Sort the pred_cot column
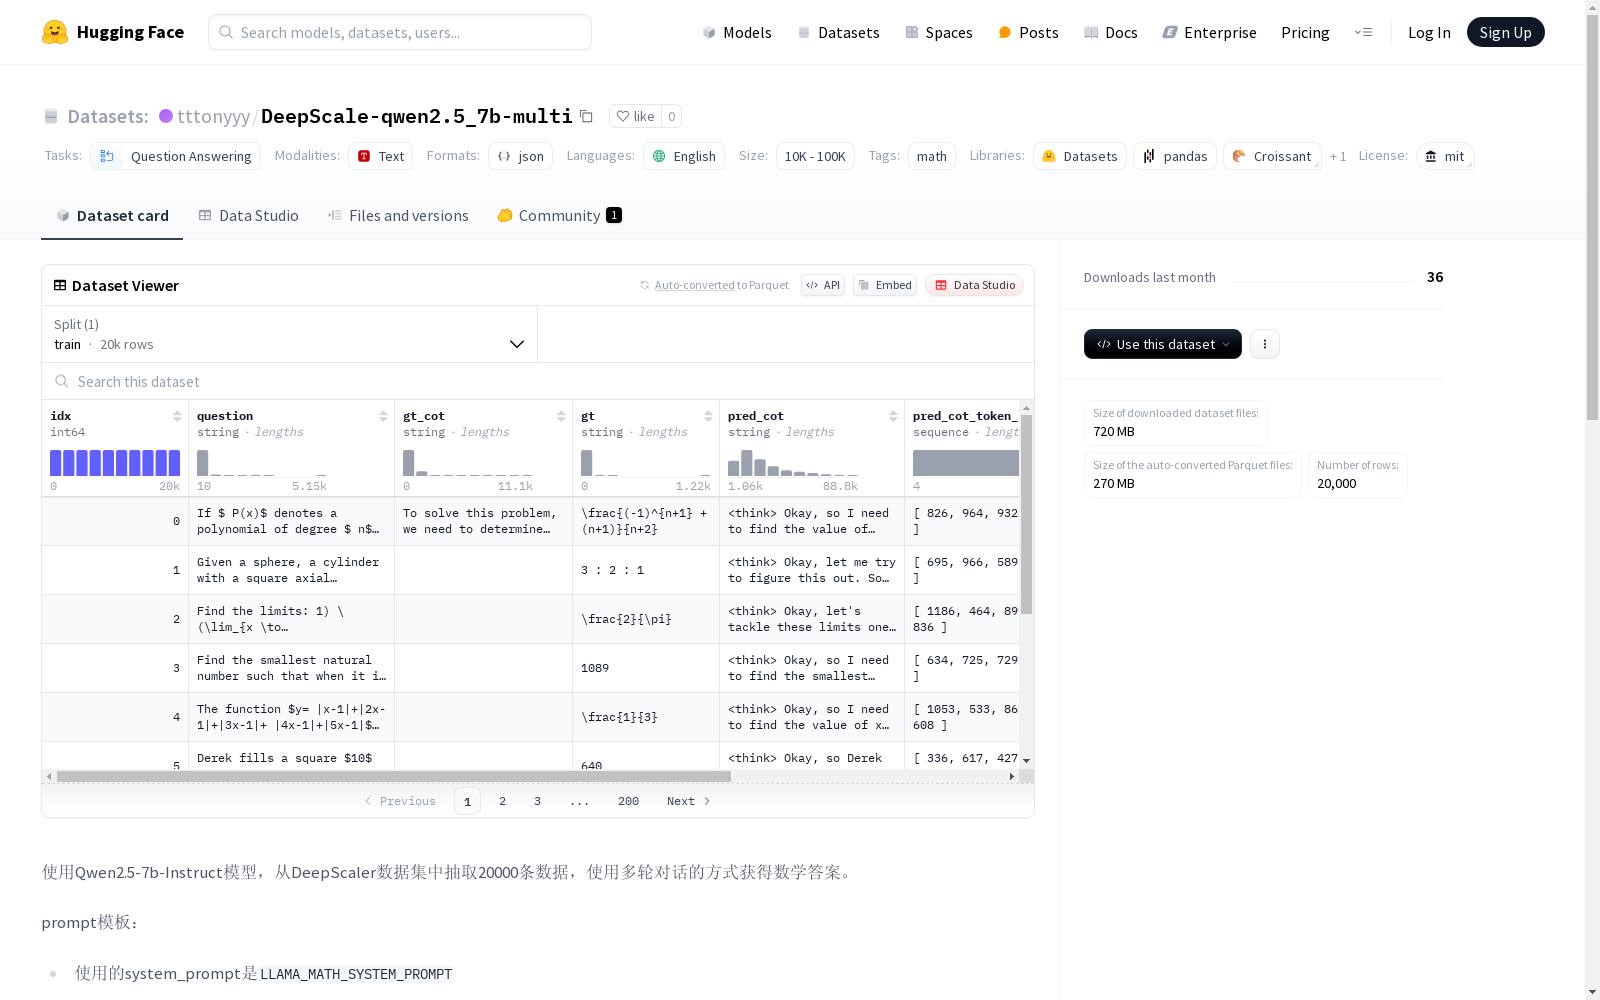 pyautogui.click(x=893, y=416)
